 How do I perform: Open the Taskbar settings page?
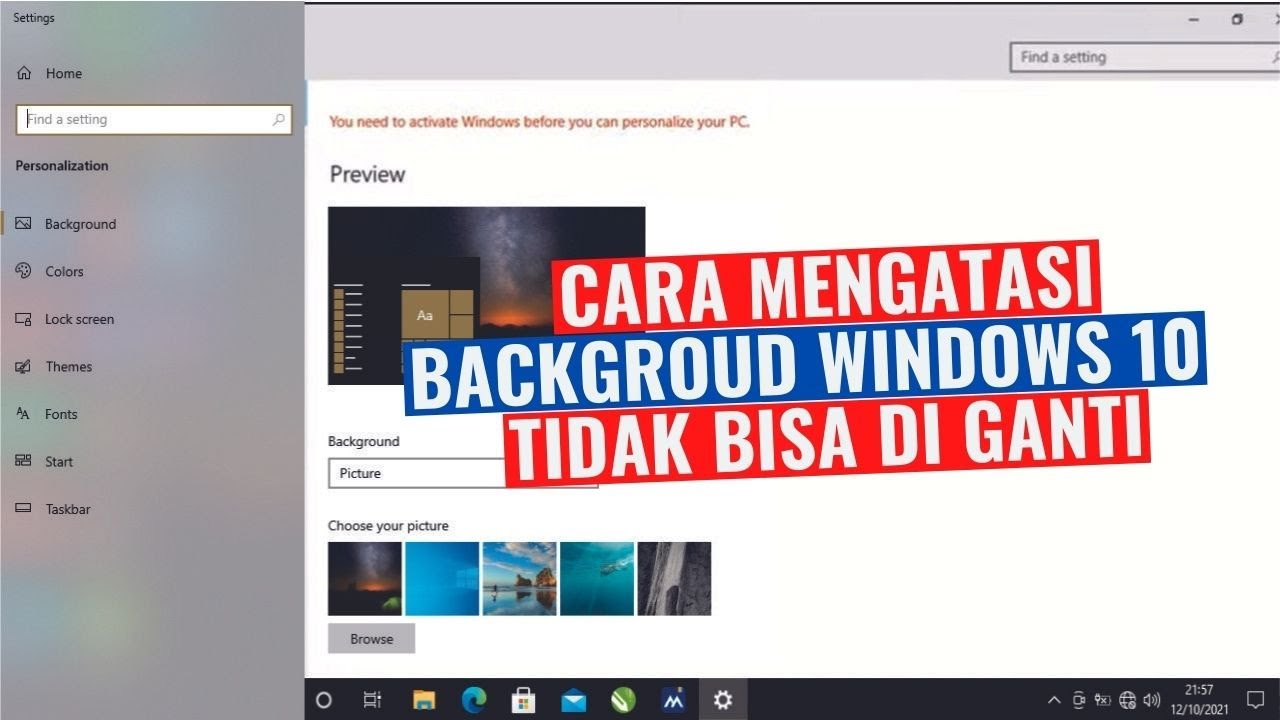click(68, 509)
